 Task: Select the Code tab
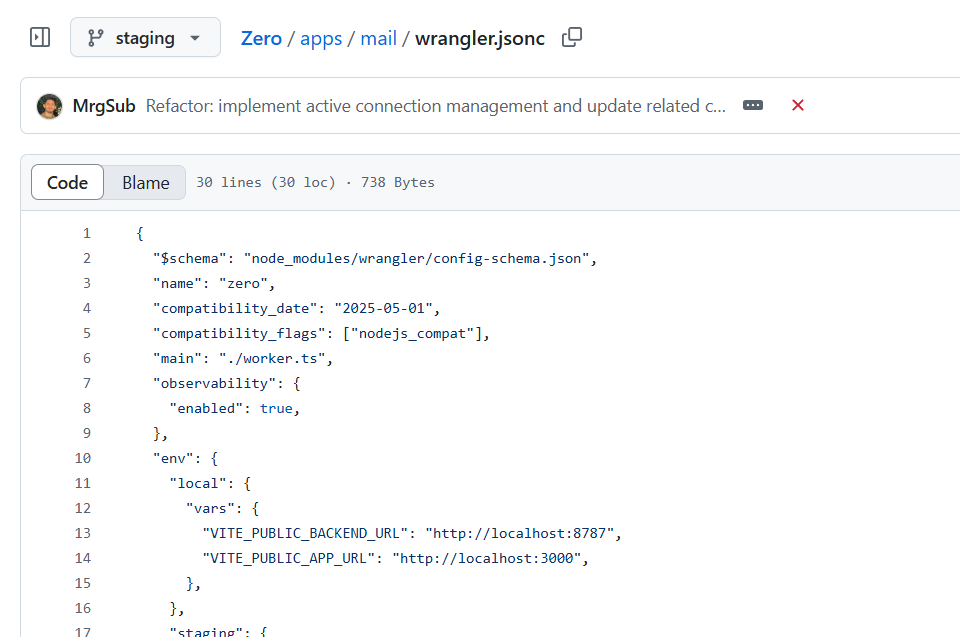[x=67, y=183]
